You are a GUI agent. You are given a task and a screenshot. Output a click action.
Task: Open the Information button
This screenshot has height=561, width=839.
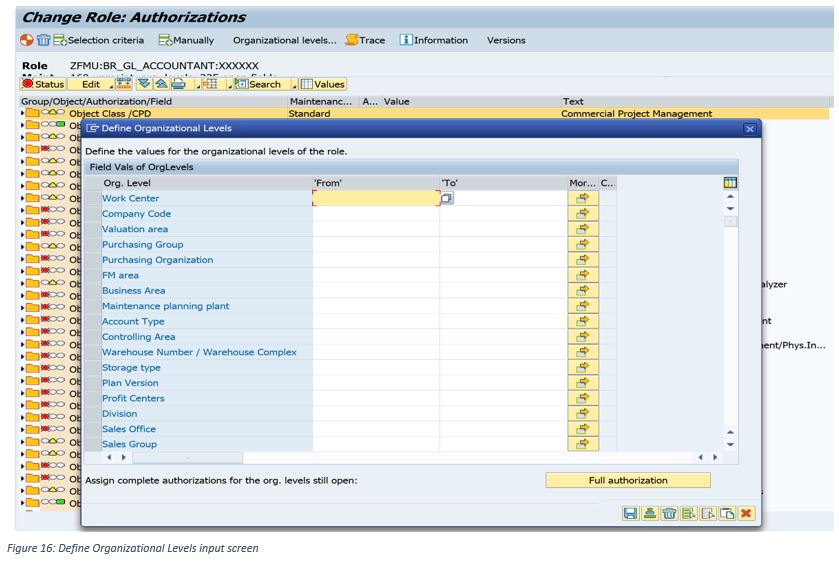[434, 40]
